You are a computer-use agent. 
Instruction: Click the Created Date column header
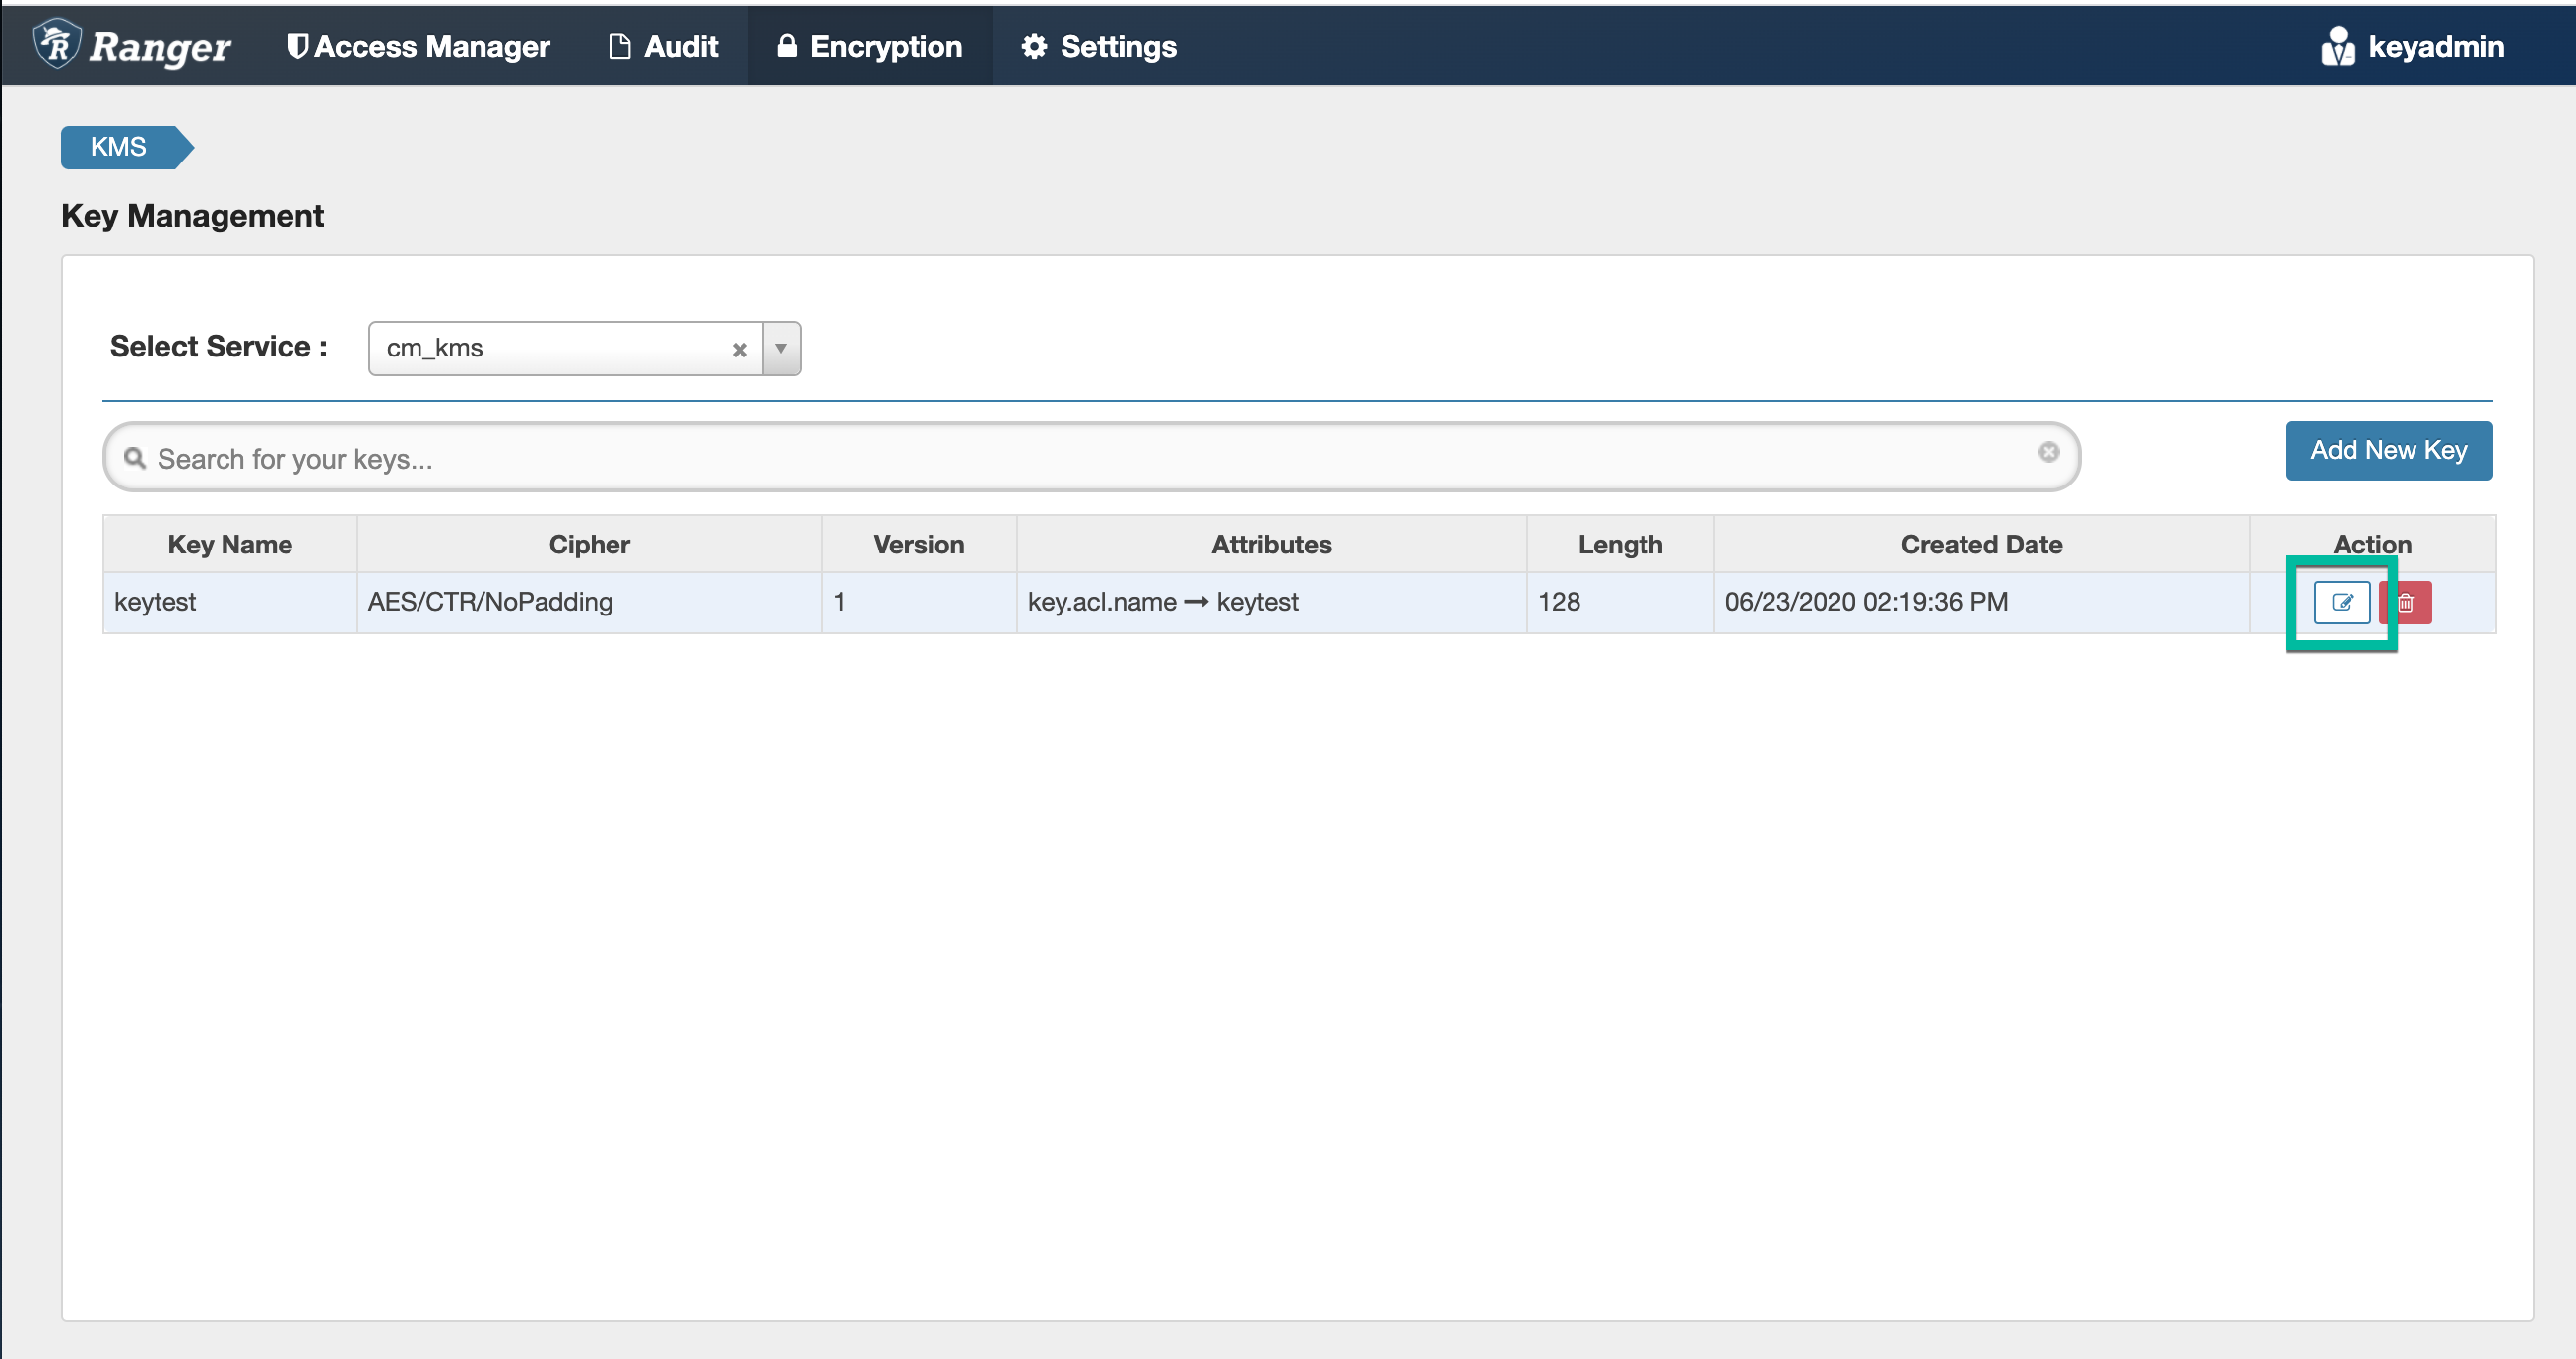(x=1980, y=544)
